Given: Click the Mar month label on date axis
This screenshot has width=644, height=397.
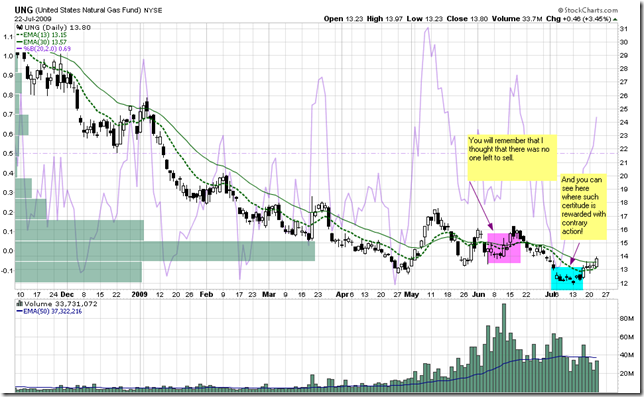Looking at the screenshot, I should (269, 294).
